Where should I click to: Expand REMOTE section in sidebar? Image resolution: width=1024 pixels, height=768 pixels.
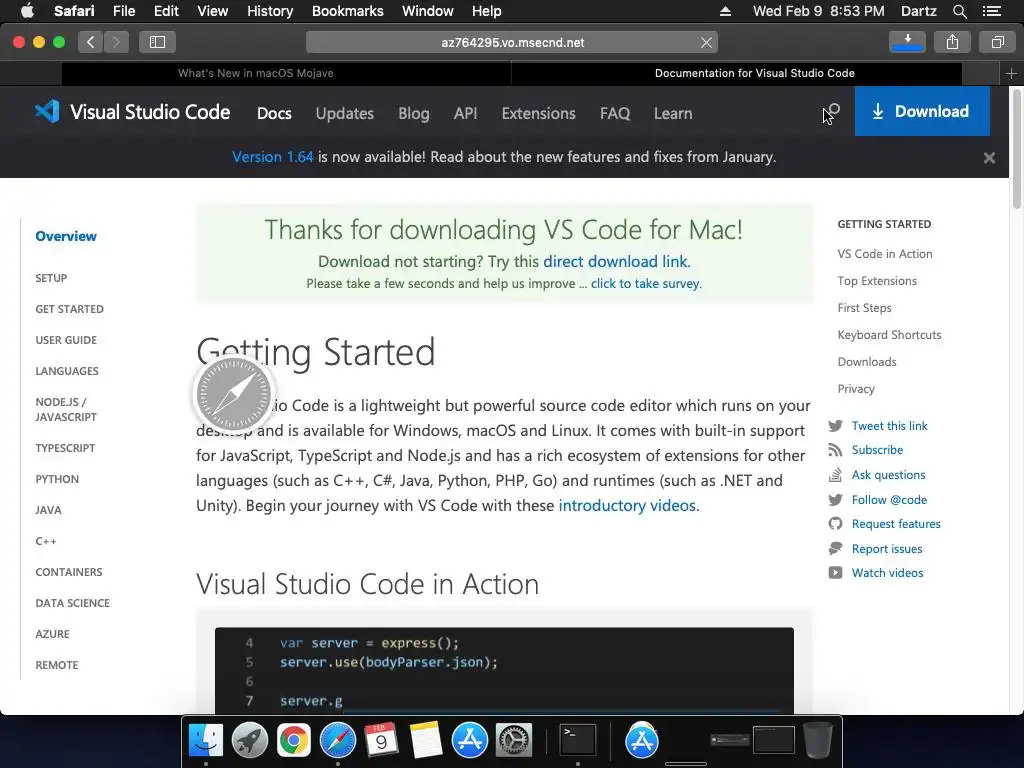click(57, 665)
